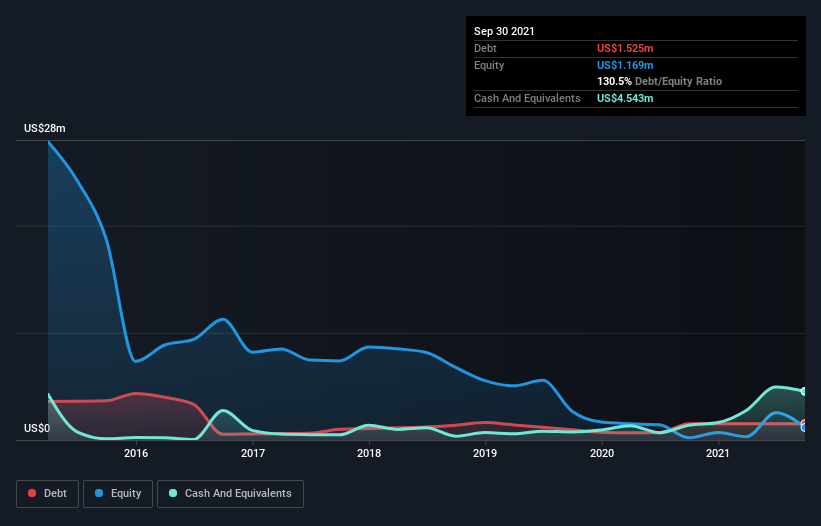Click Cash And Equivalents label in tooltip
The height and width of the screenshot is (526, 821).
[527, 98]
